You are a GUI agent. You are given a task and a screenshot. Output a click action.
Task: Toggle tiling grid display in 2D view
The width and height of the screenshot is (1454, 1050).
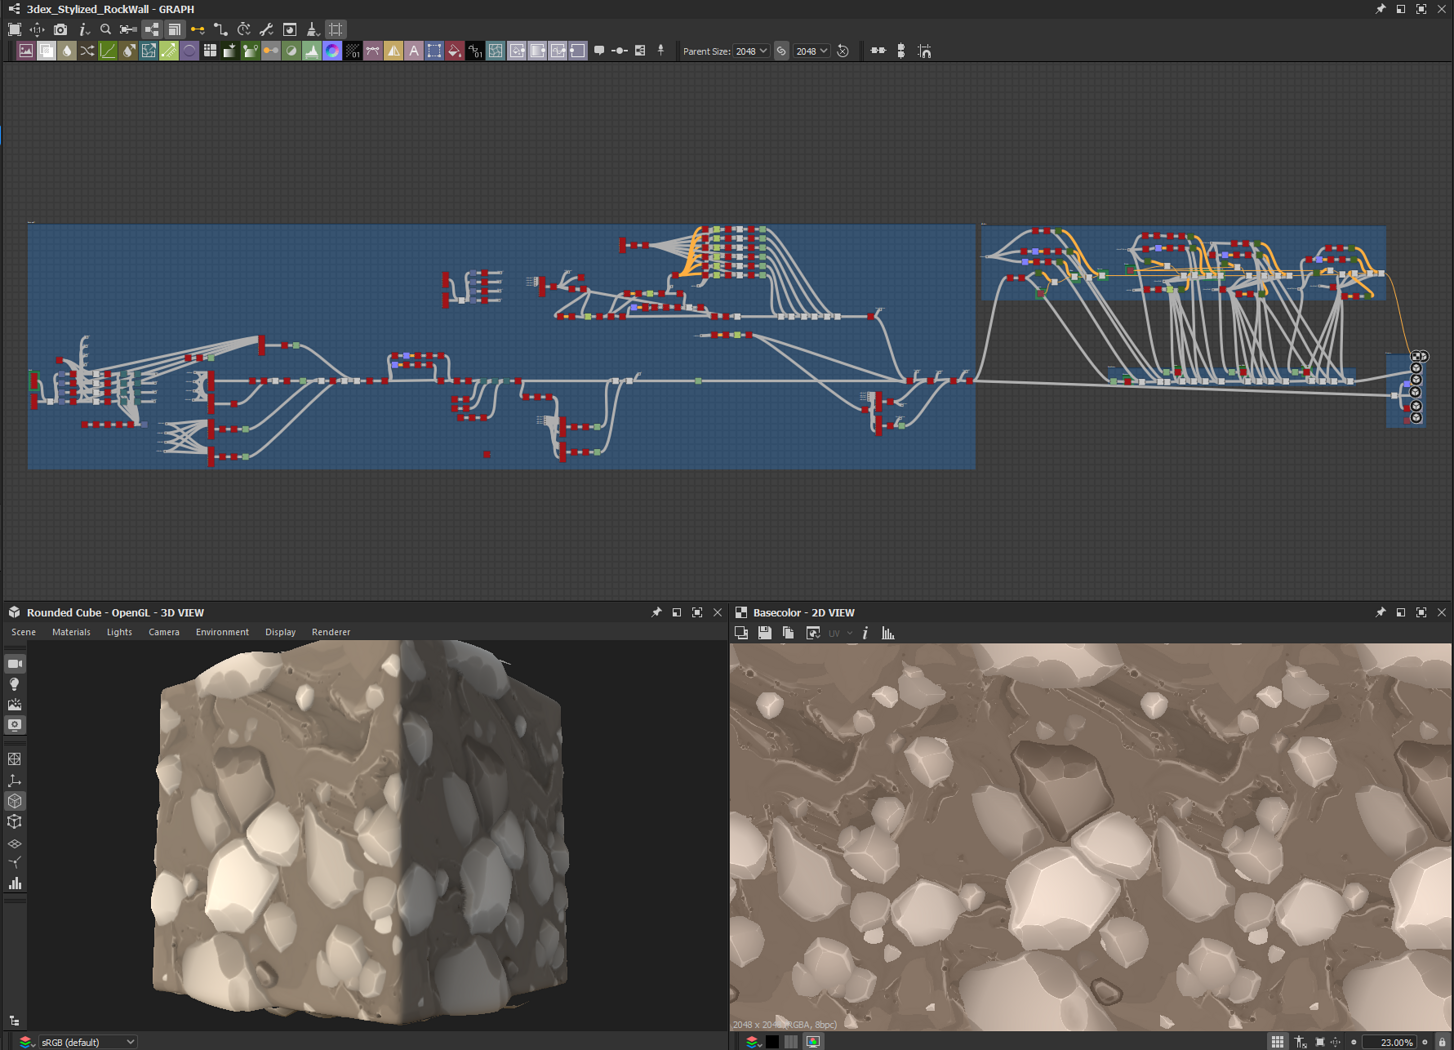click(x=1277, y=1042)
